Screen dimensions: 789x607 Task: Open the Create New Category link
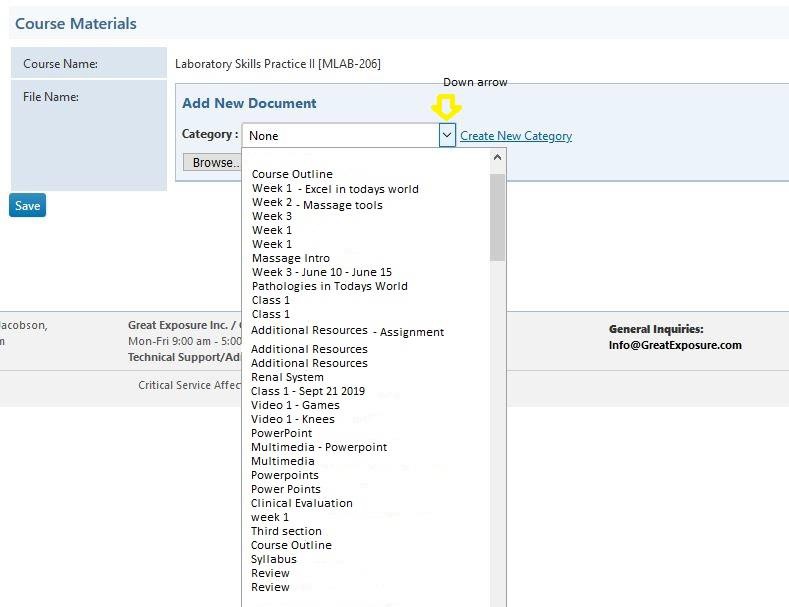coord(516,136)
